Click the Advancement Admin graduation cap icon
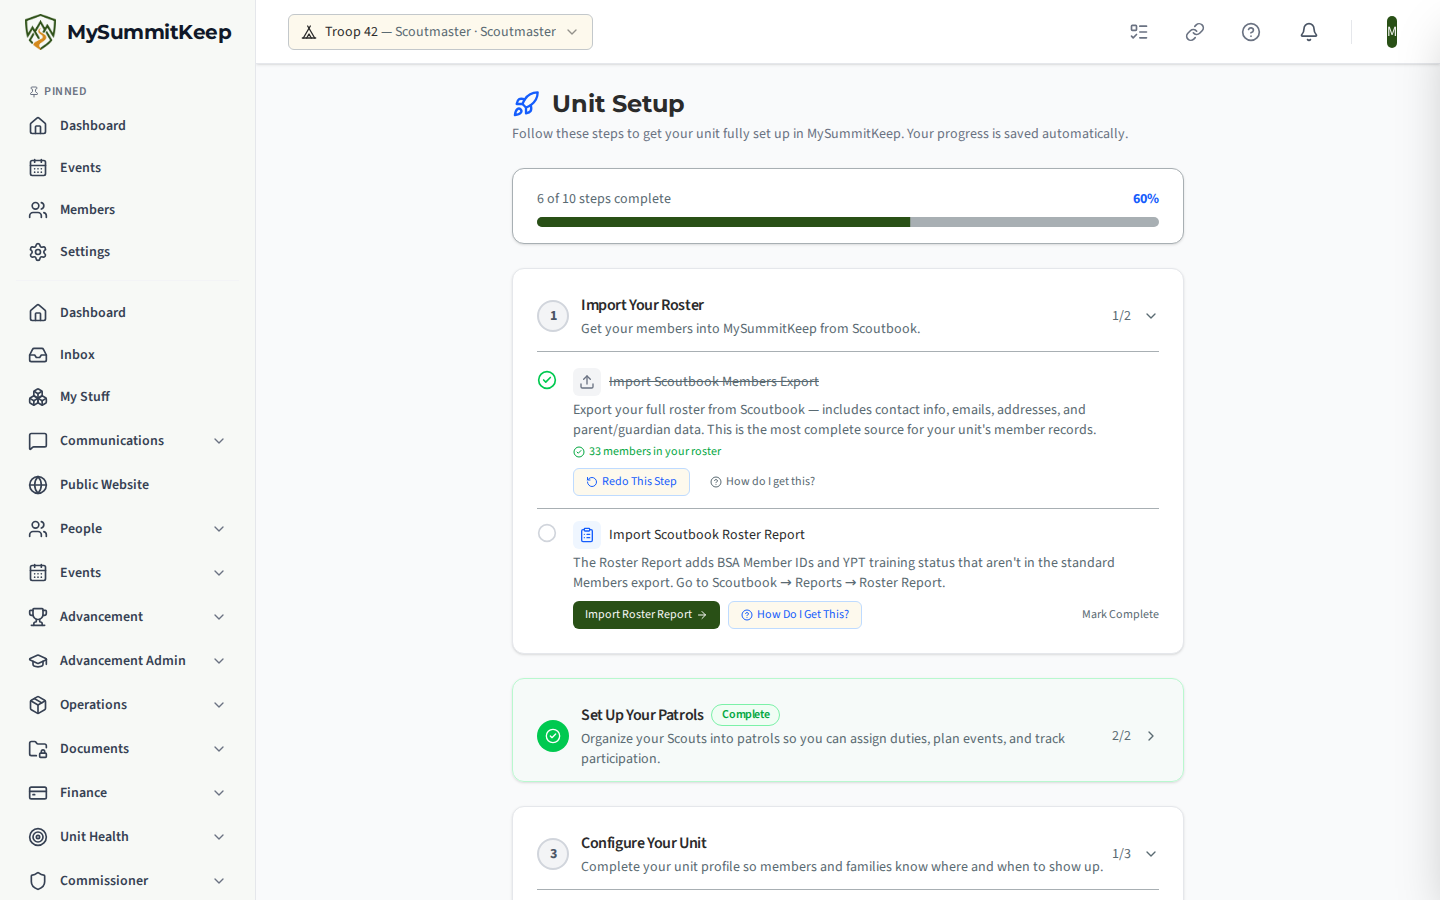1440x900 pixels. (x=38, y=661)
